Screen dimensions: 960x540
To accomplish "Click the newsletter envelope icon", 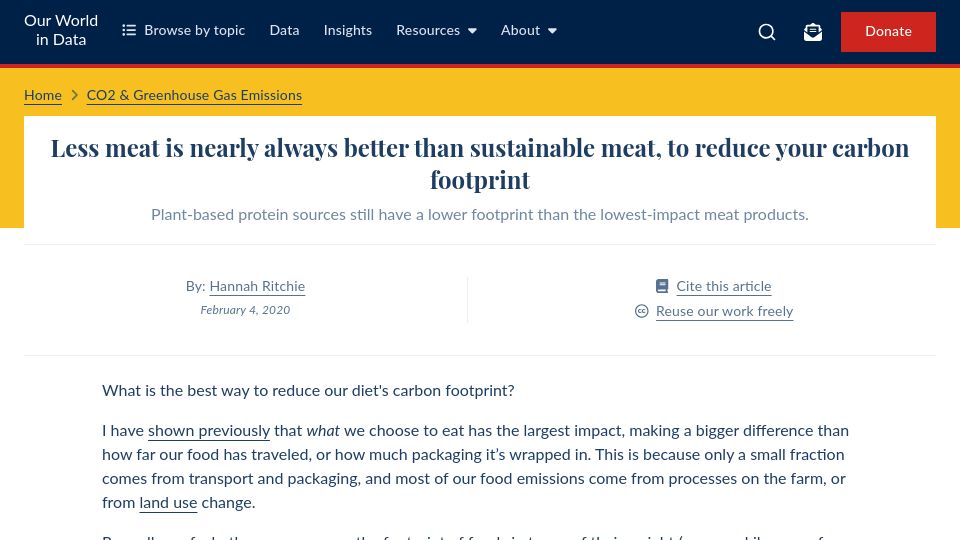I will coord(812,32).
